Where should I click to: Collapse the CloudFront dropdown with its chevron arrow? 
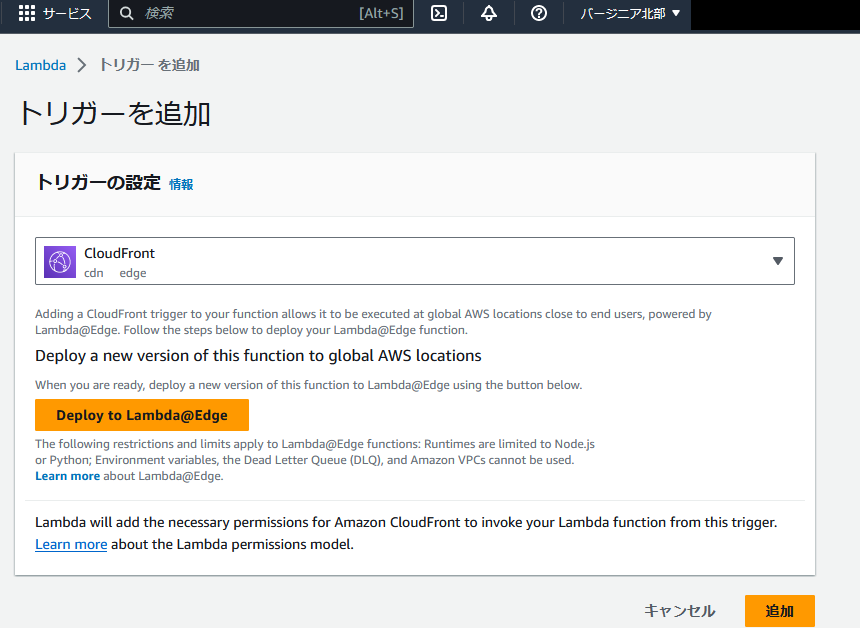point(778,260)
